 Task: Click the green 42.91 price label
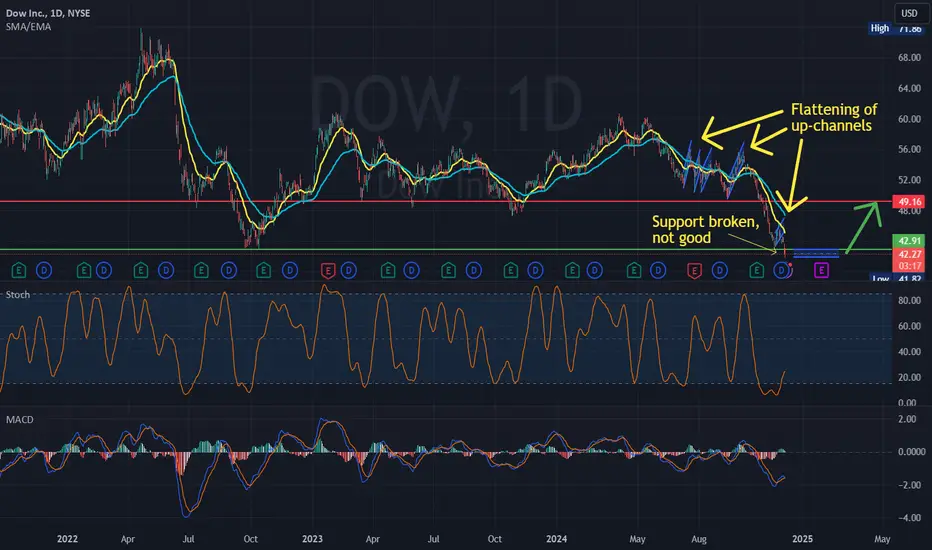coord(909,241)
